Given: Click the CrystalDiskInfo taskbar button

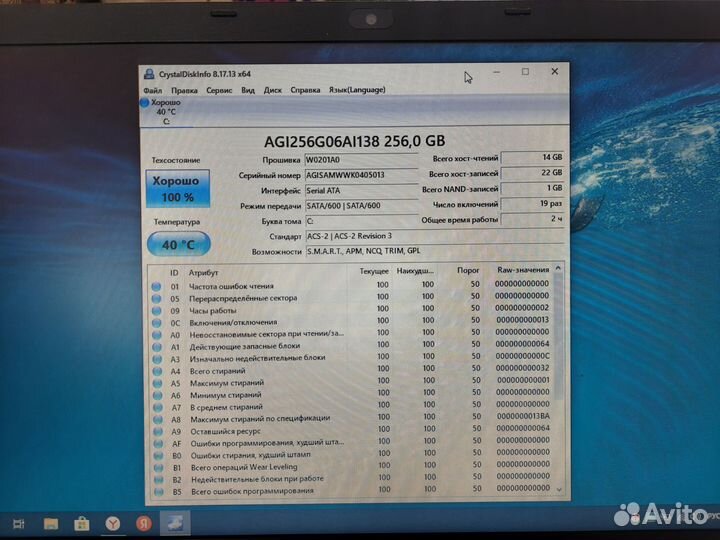Looking at the screenshot, I should (175, 523).
